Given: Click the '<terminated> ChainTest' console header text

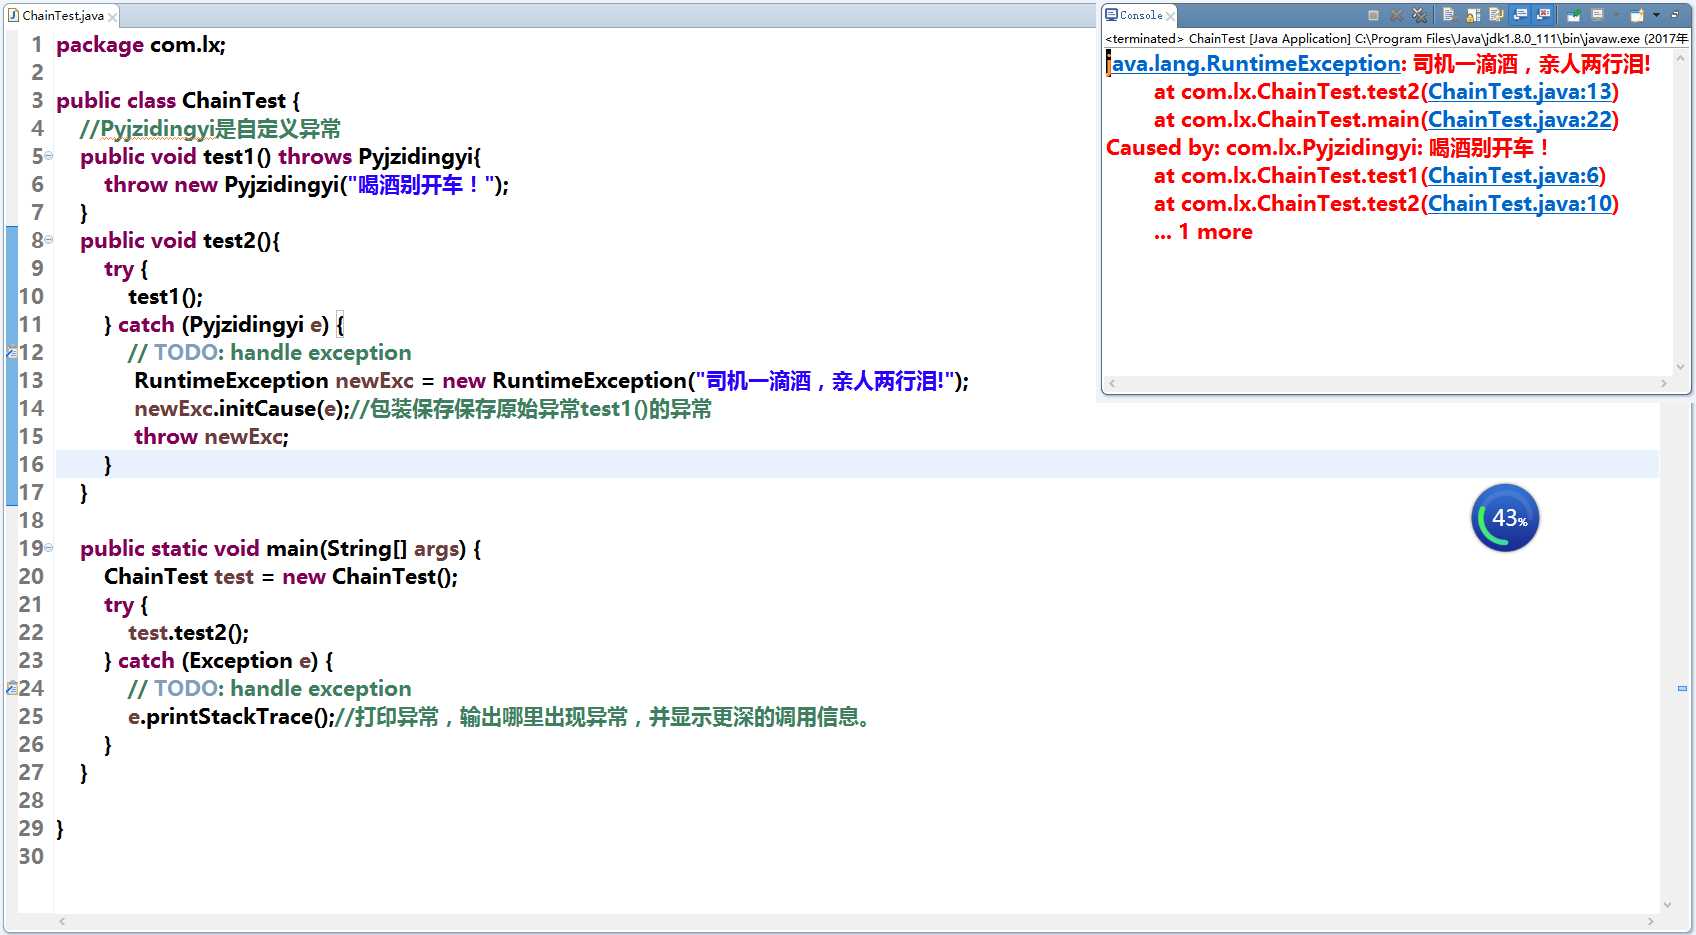Looking at the screenshot, I should coord(1175,39).
